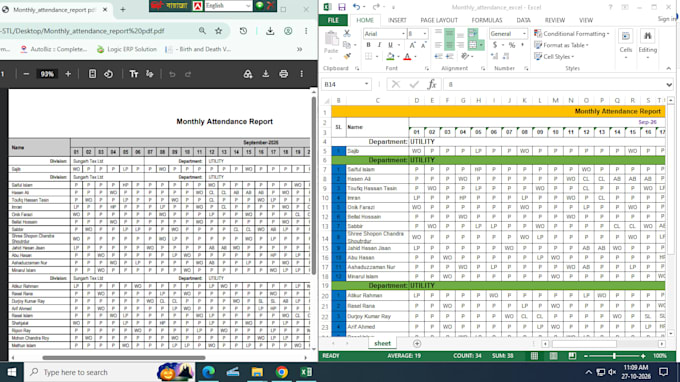
Task: Toggle underline in Excel ribbon
Action: 390,45
